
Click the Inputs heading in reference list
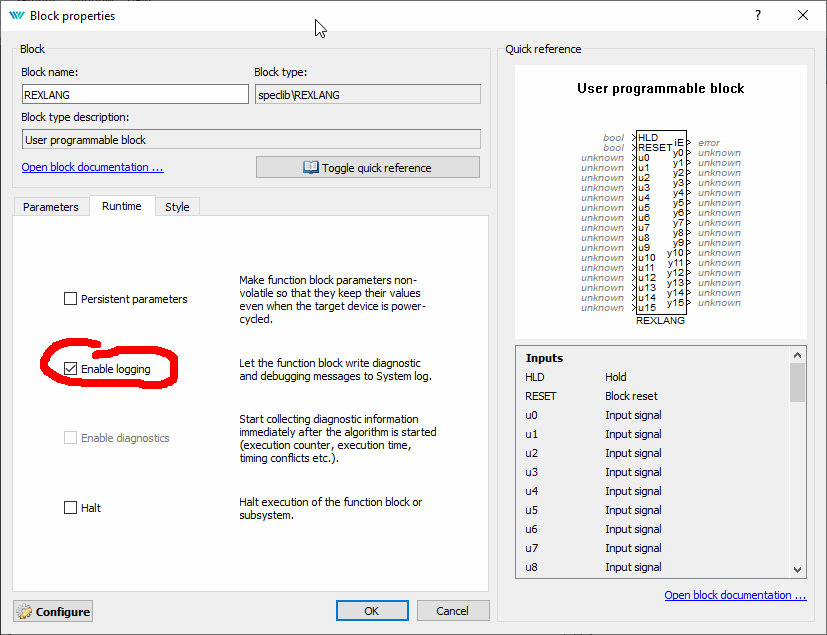coord(544,358)
